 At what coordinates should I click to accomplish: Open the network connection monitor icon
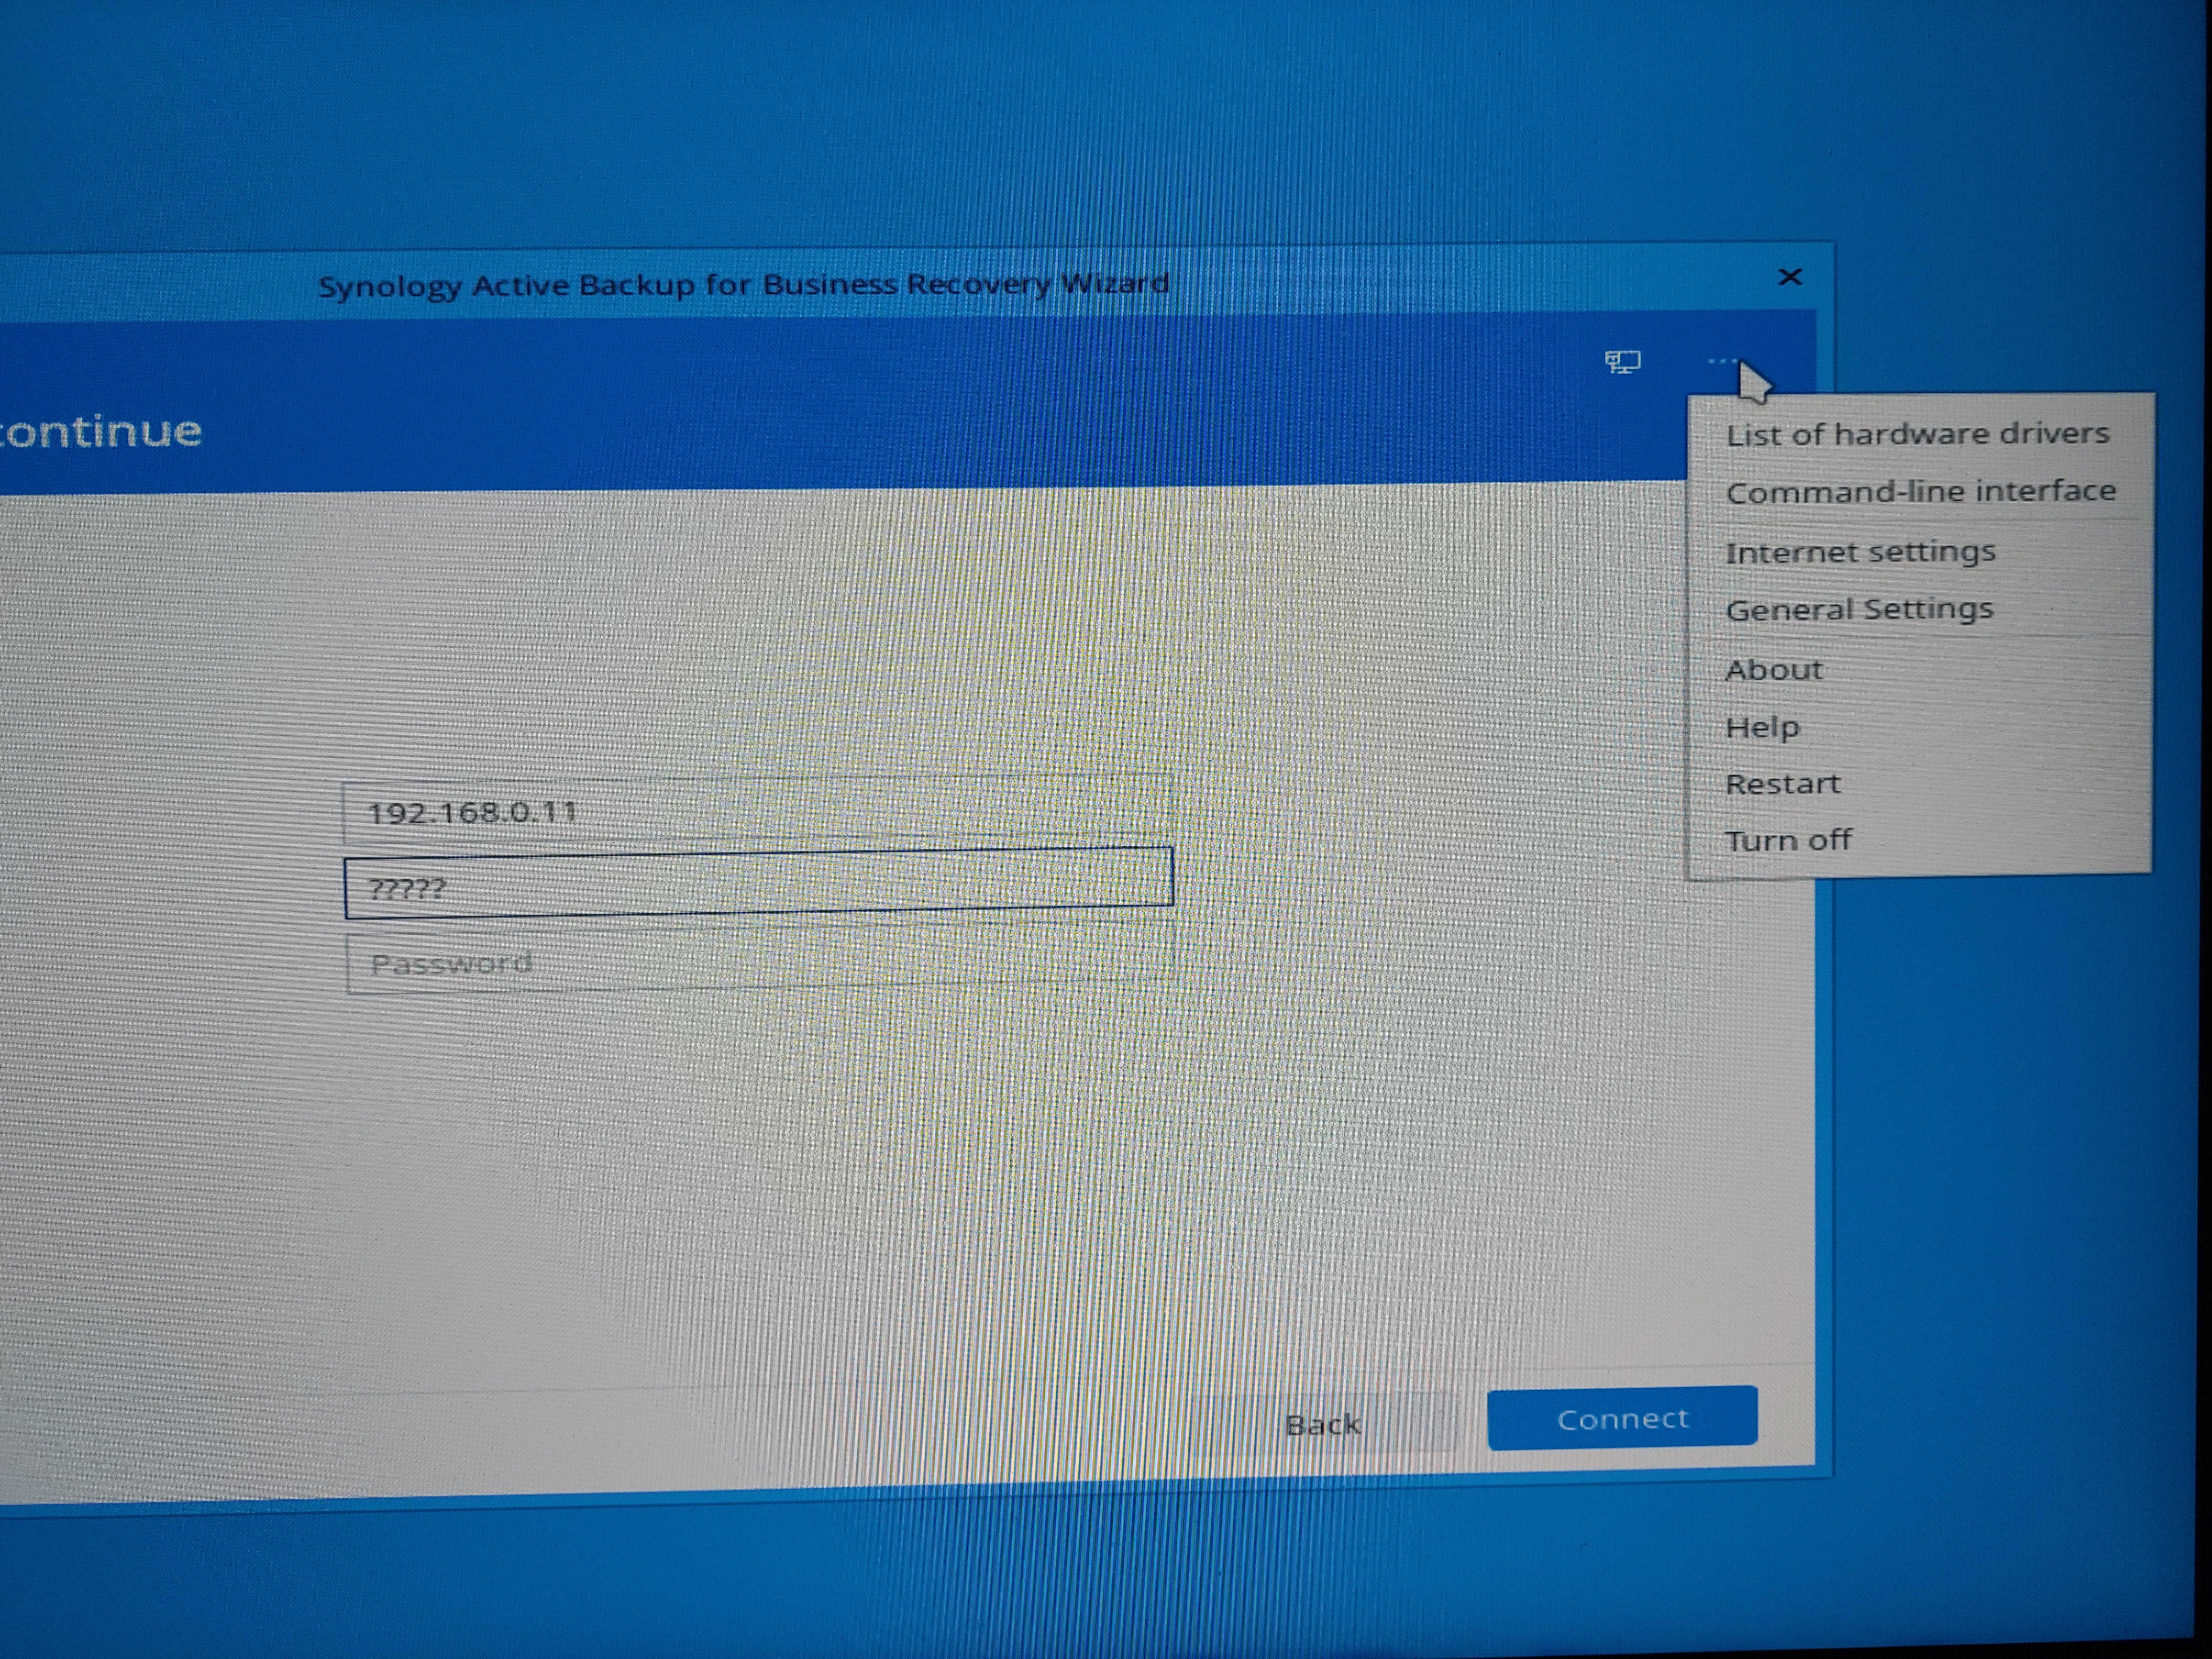(x=1622, y=362)
